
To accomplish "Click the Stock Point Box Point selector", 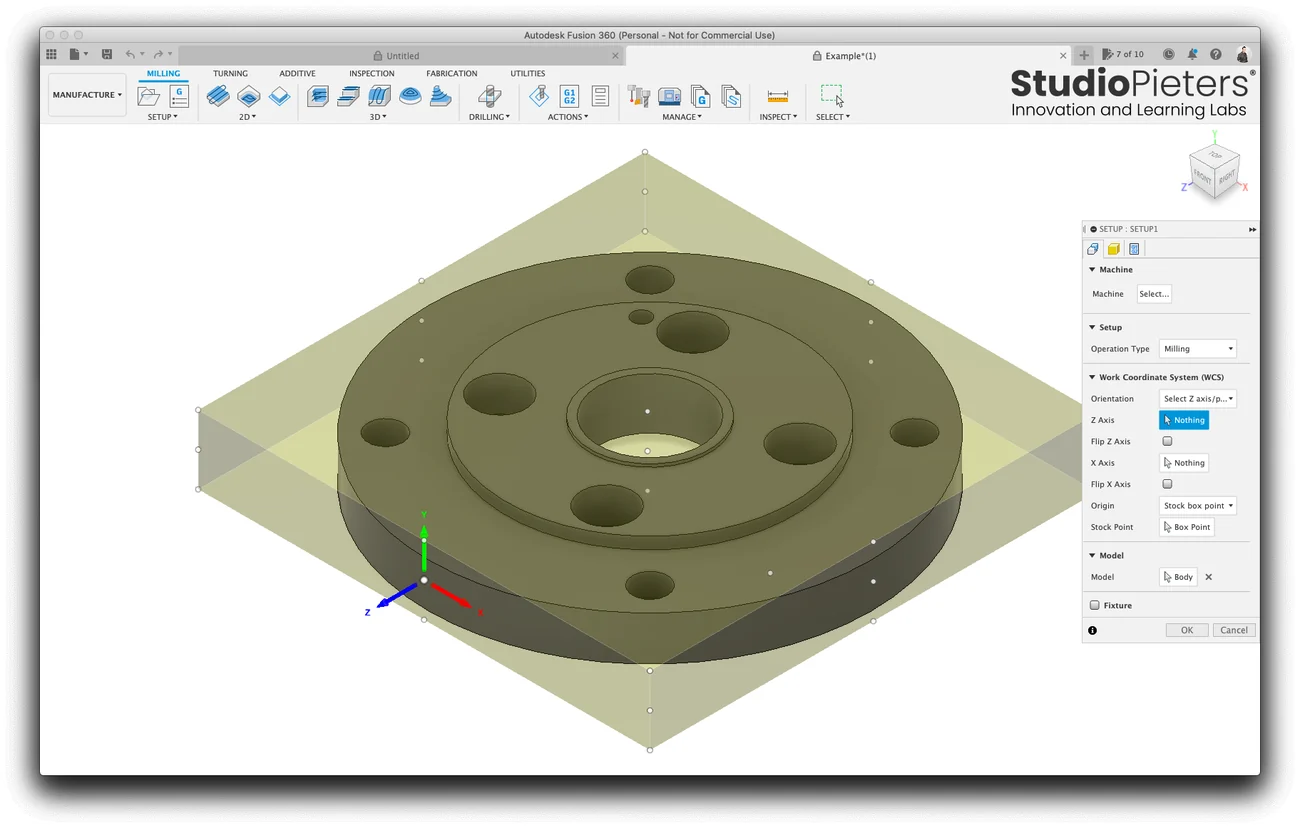I will coord(1187,527).
